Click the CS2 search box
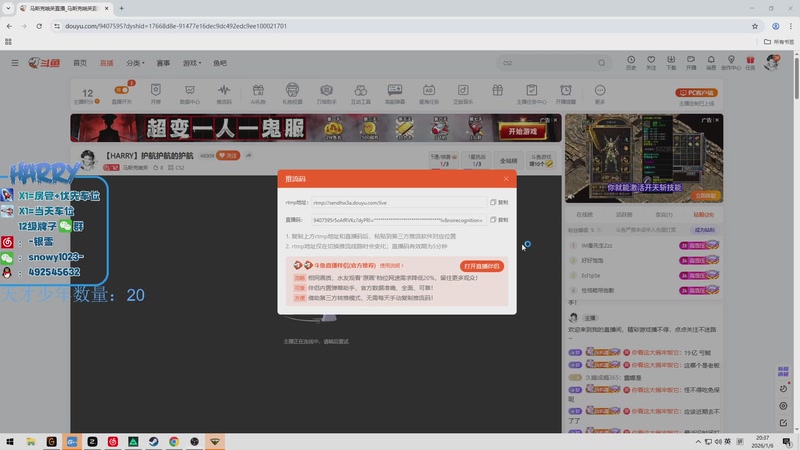 [546, 63]
